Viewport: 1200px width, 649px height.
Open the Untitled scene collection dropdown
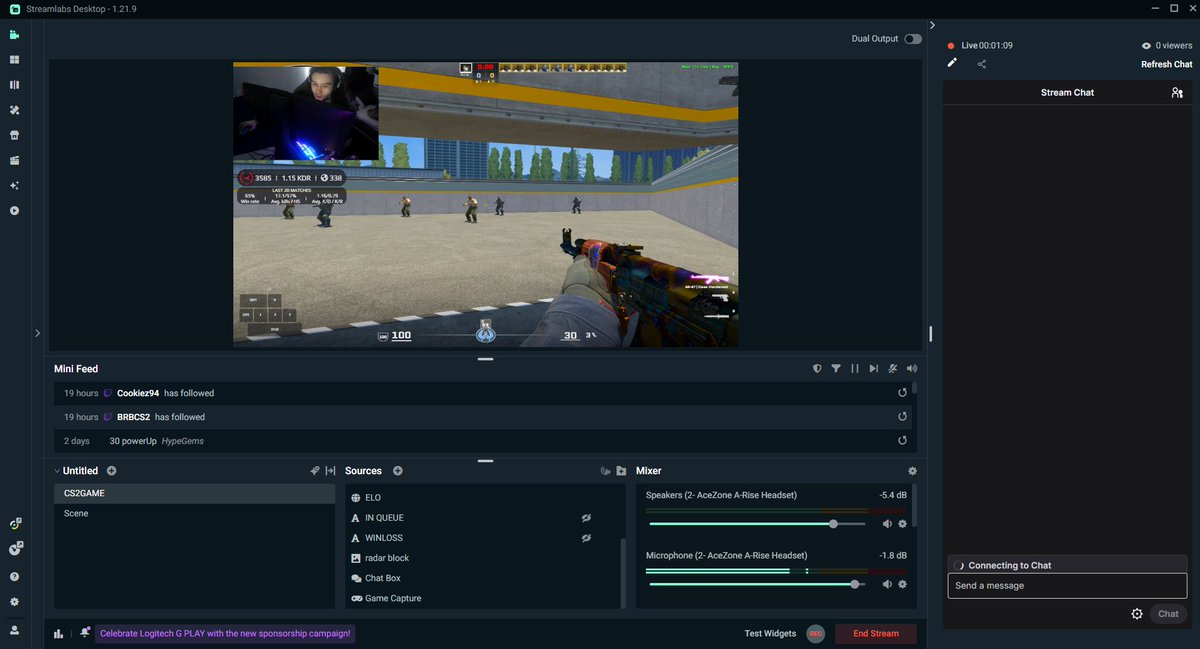tap(76, 471)
